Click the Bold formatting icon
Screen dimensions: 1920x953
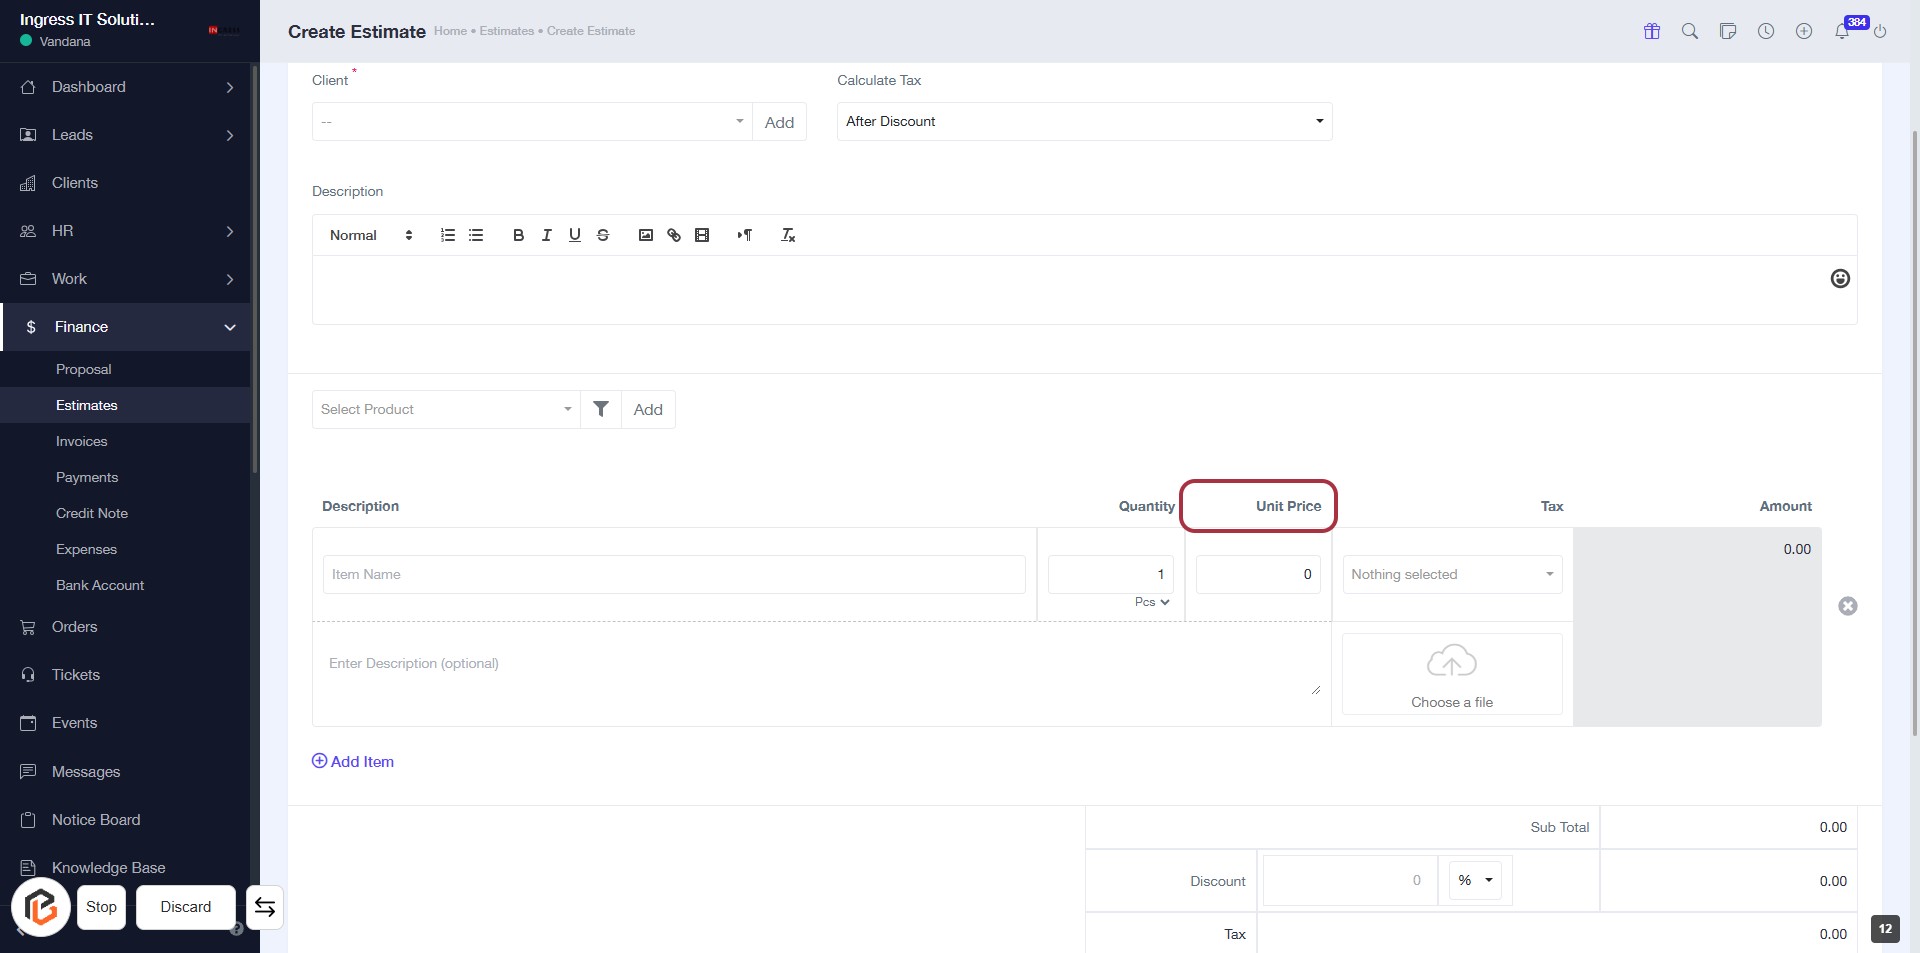tap(518, 235)
